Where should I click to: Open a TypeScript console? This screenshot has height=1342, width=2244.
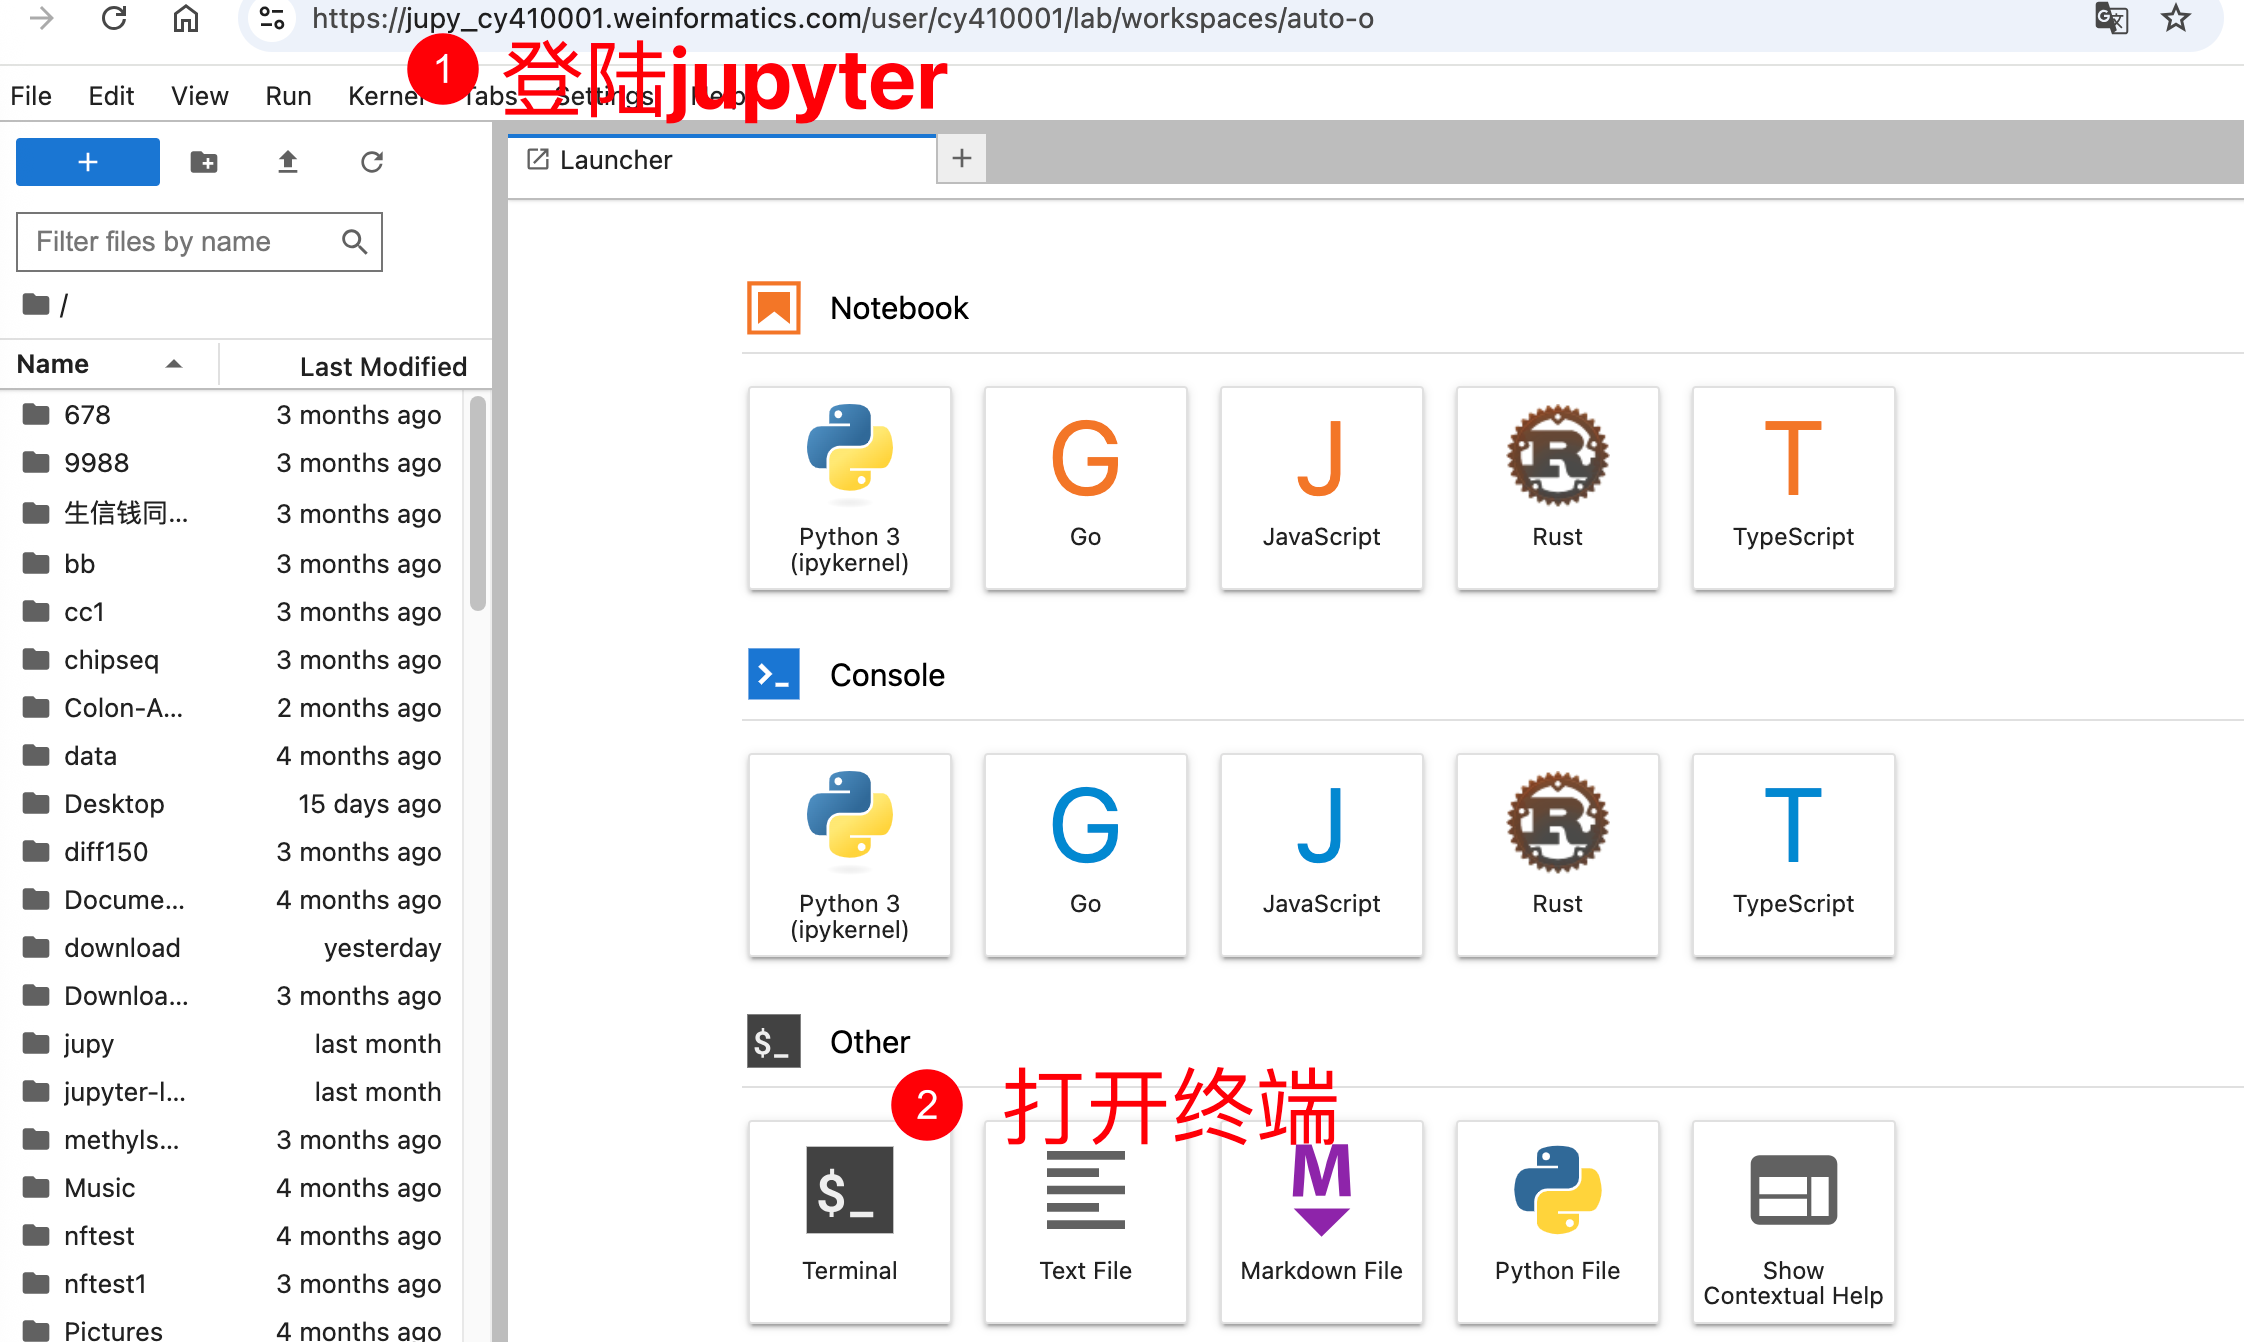tap(1793, 855)
